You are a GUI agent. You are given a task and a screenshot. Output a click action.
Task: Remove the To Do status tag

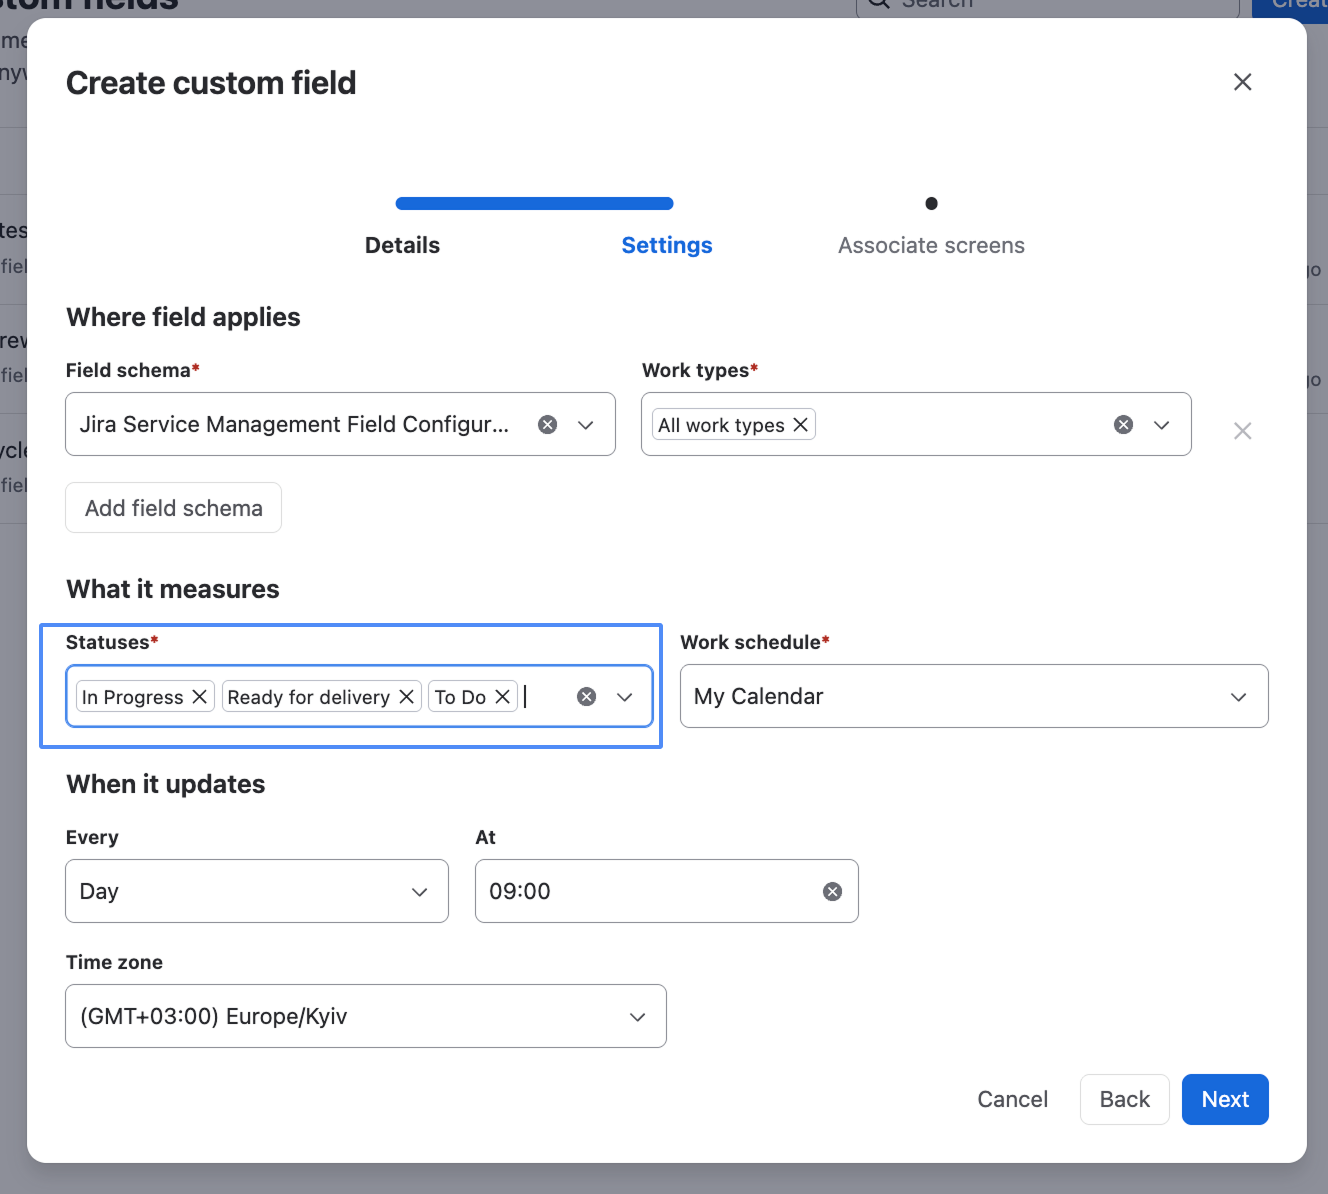click(503, 697)
